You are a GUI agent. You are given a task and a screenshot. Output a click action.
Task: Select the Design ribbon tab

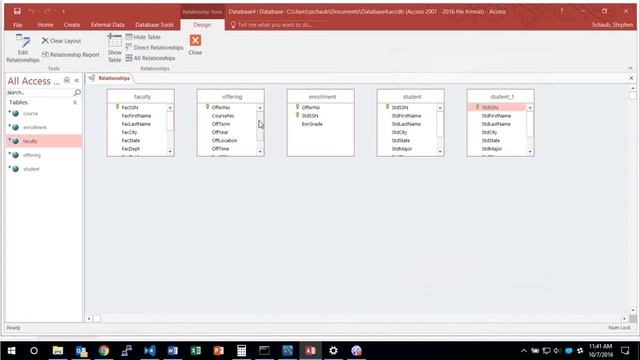[202, 25]
